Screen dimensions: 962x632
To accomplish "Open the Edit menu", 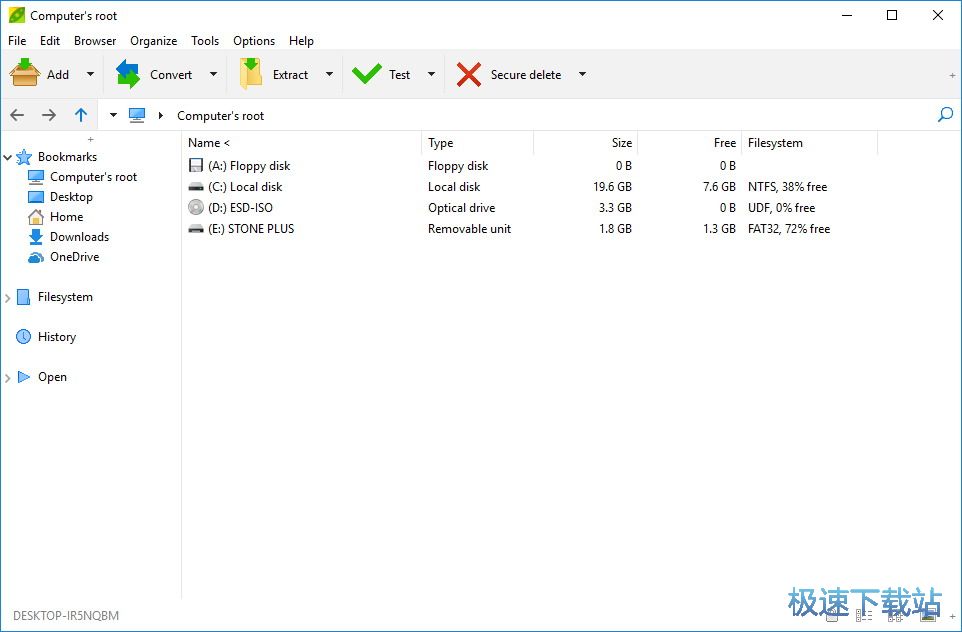I will click(x=50, y=40).
